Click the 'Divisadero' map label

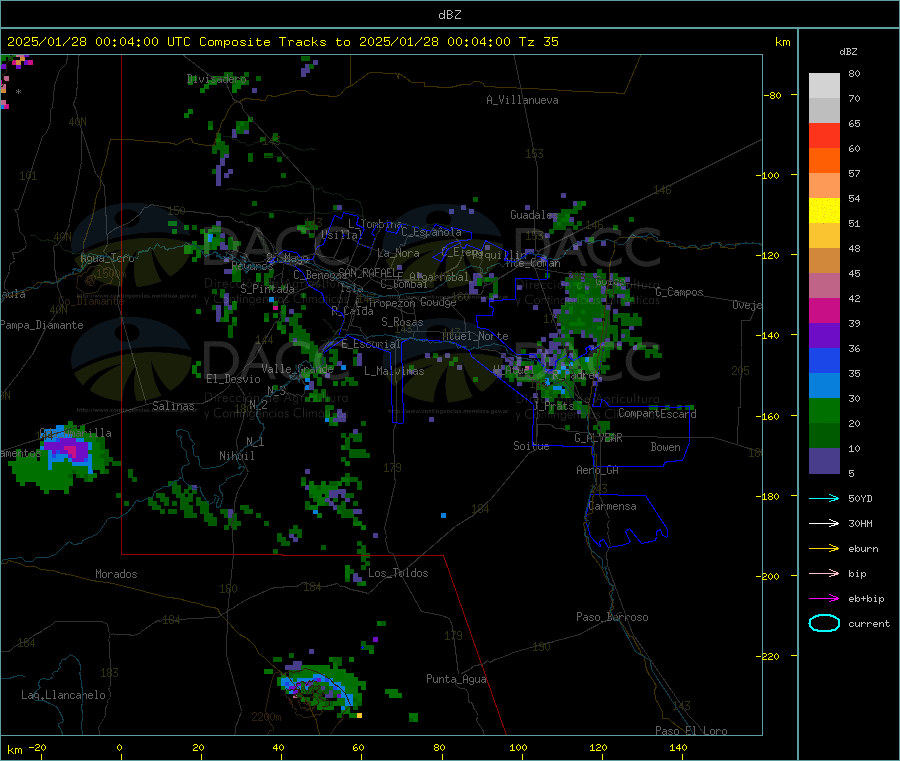click(x=216, y=79)
